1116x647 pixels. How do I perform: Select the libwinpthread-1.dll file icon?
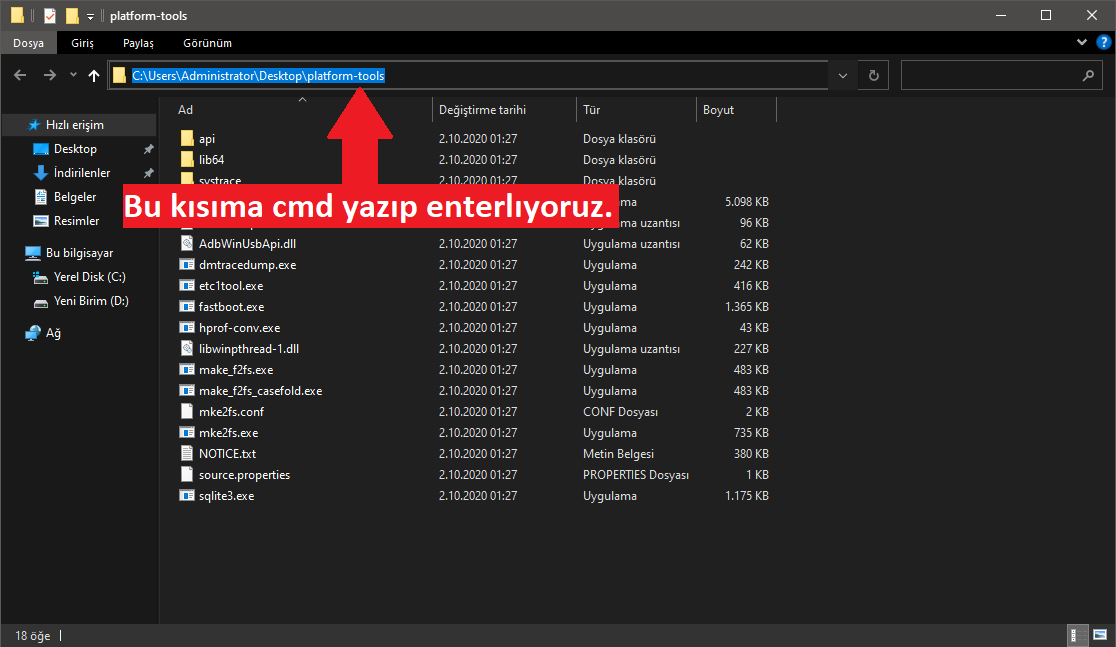coord(187,349)
